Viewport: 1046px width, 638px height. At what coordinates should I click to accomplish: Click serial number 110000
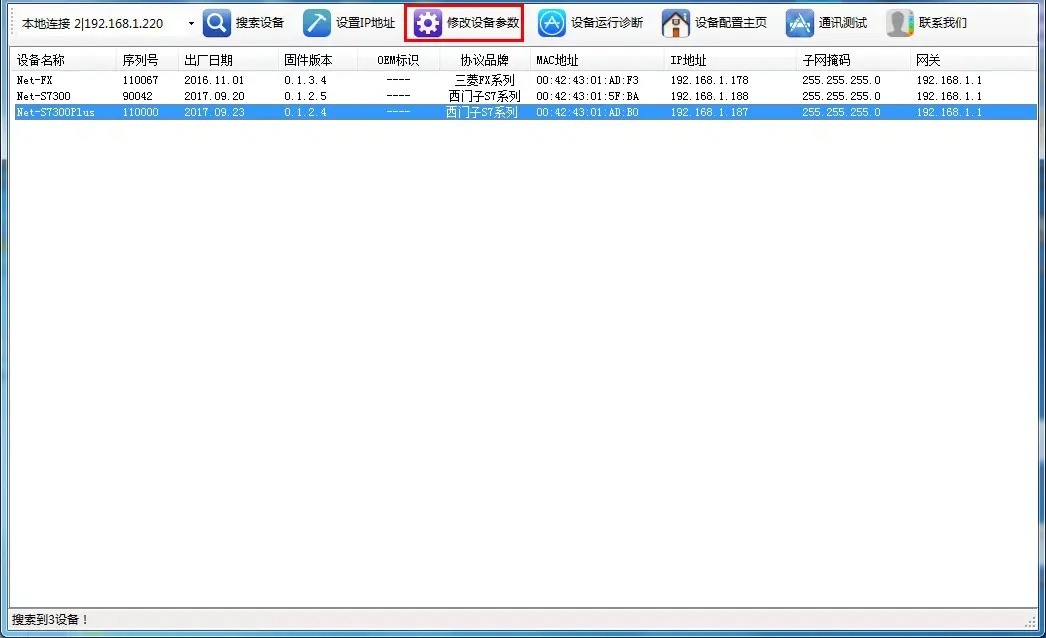[x=140, y=112]
